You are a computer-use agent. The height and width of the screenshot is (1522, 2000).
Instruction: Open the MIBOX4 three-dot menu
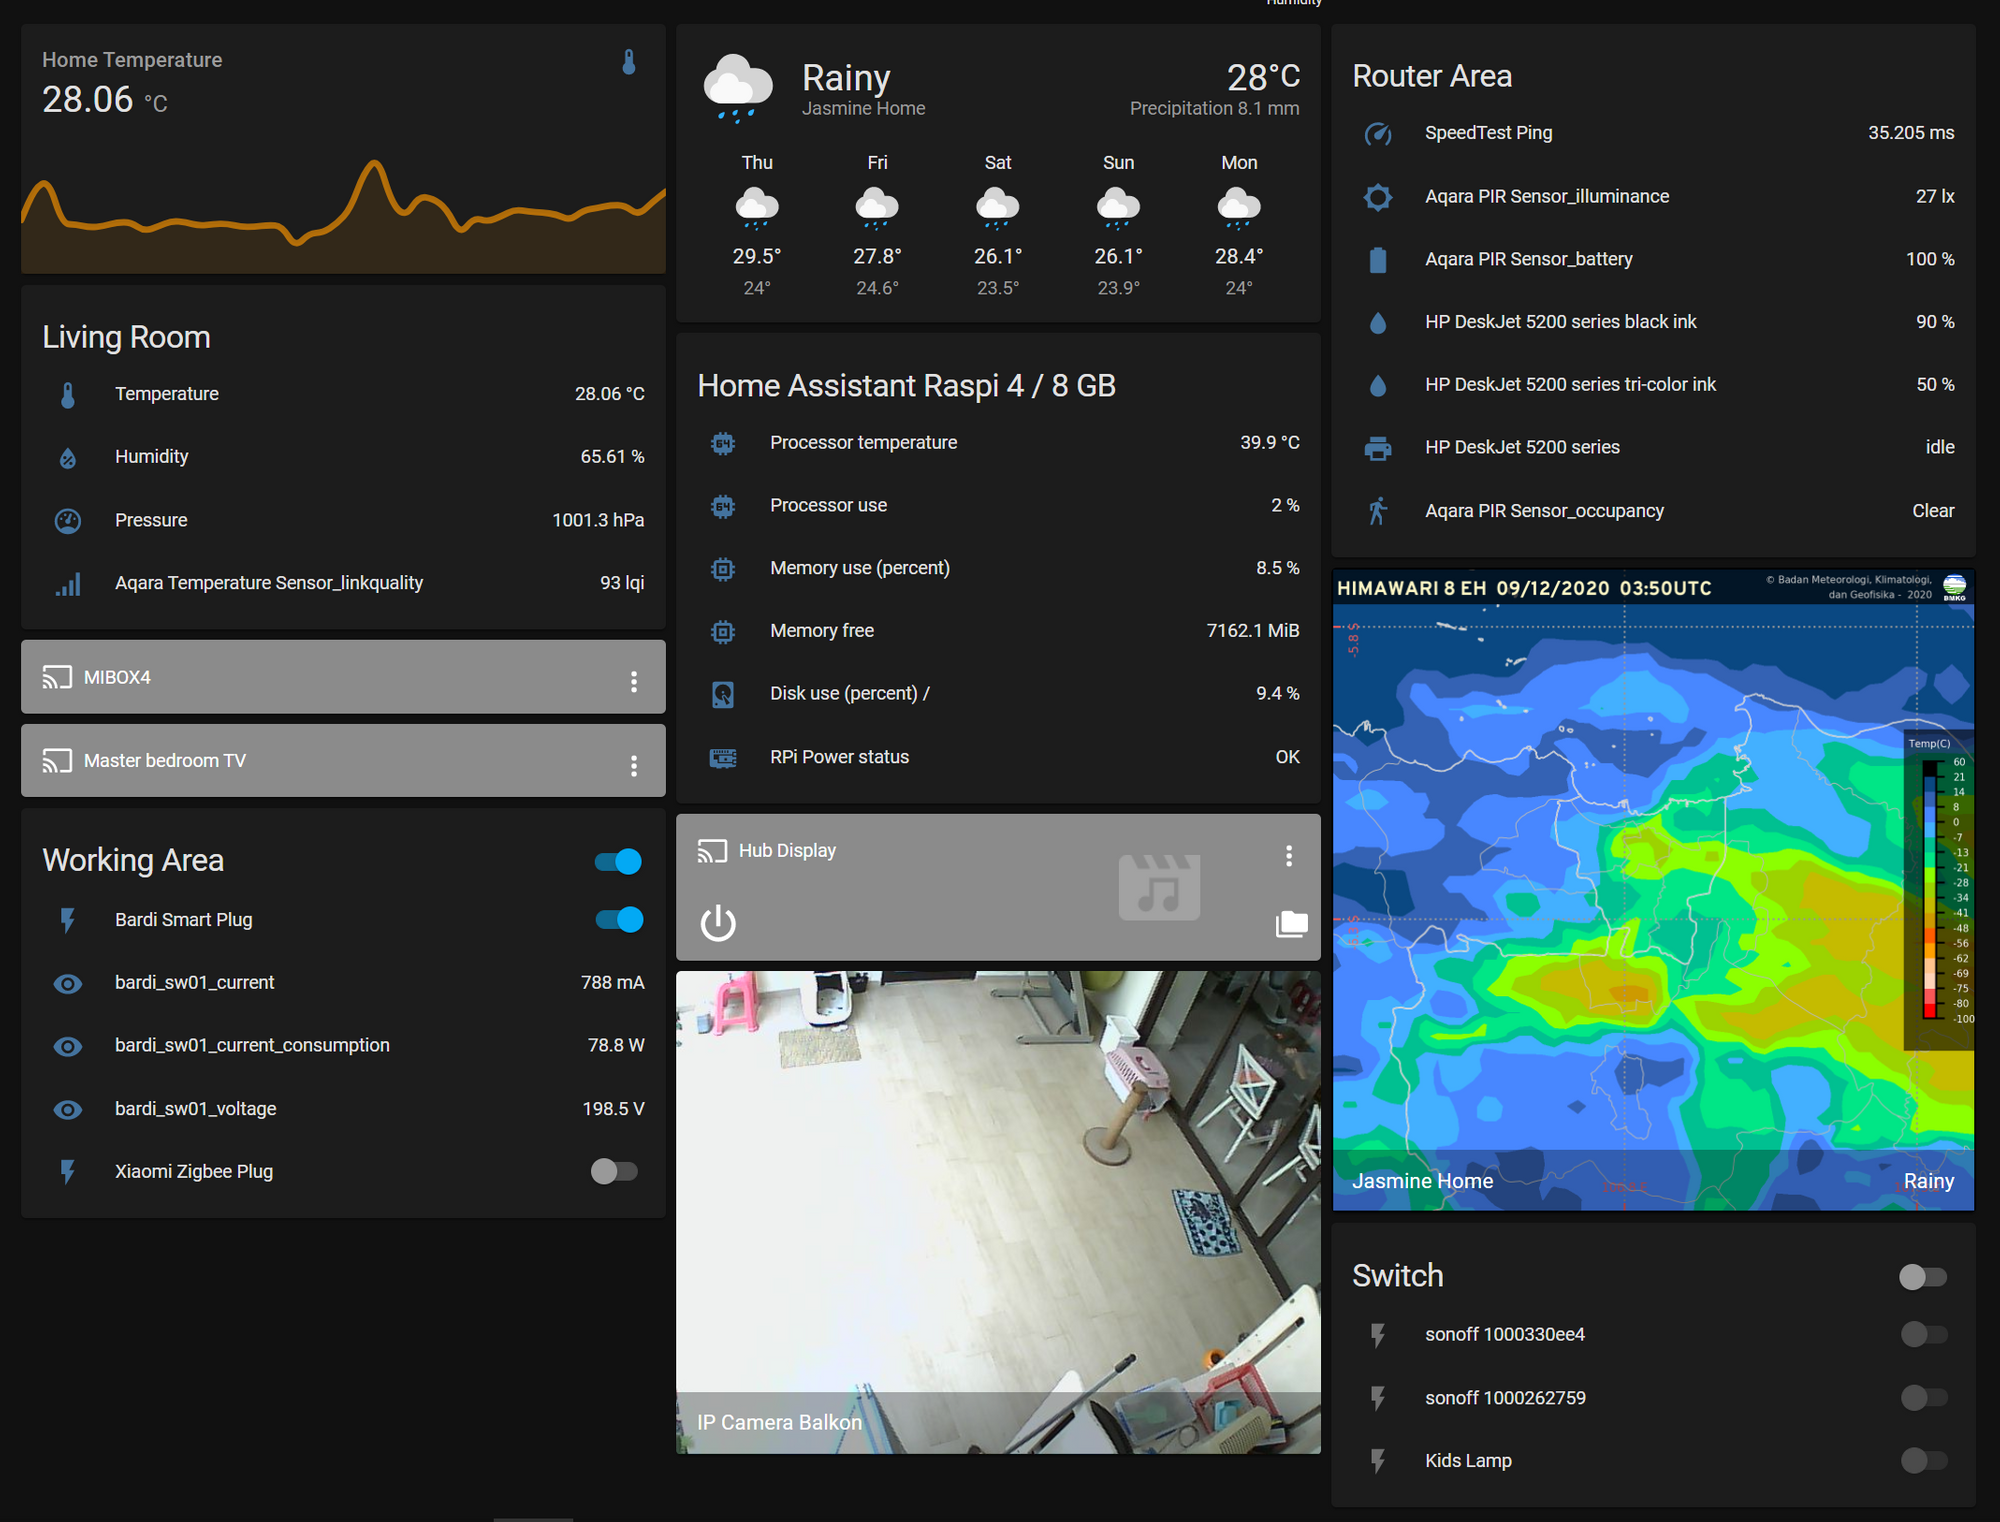634,681
